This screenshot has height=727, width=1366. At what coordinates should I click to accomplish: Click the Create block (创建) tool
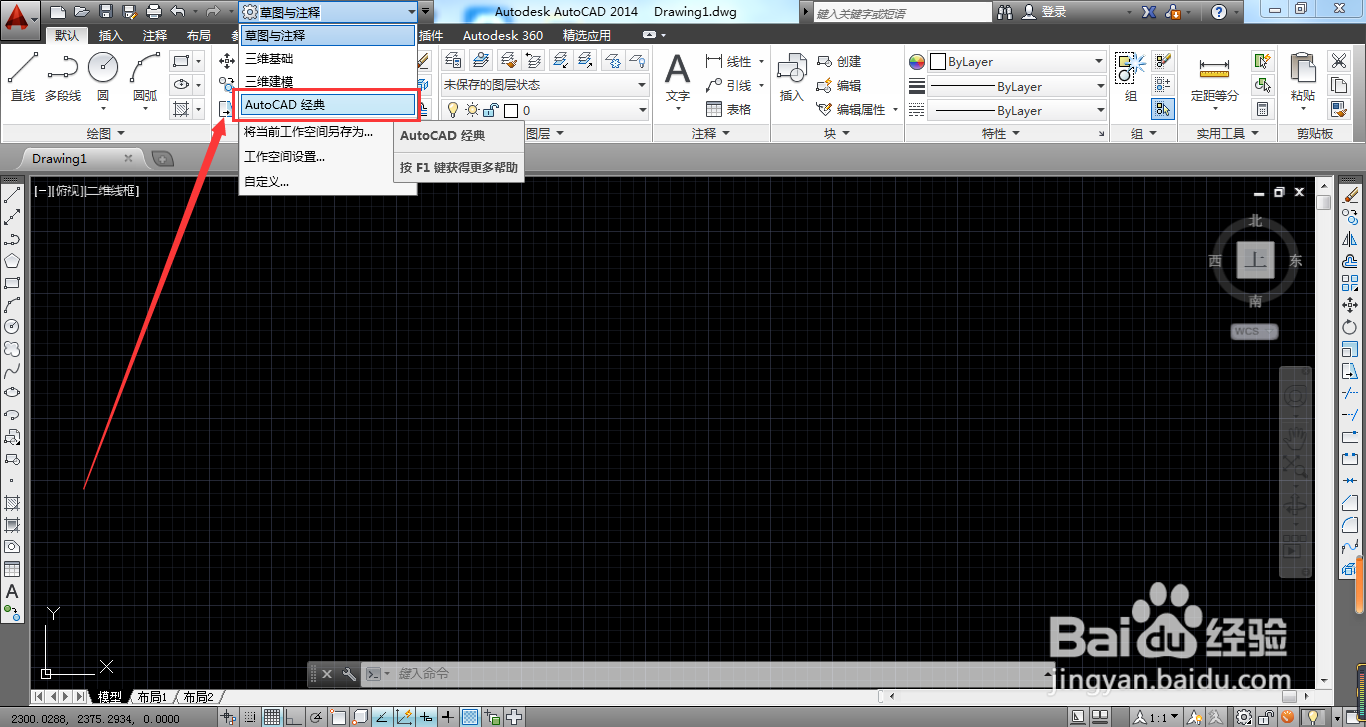coord(839,61)
